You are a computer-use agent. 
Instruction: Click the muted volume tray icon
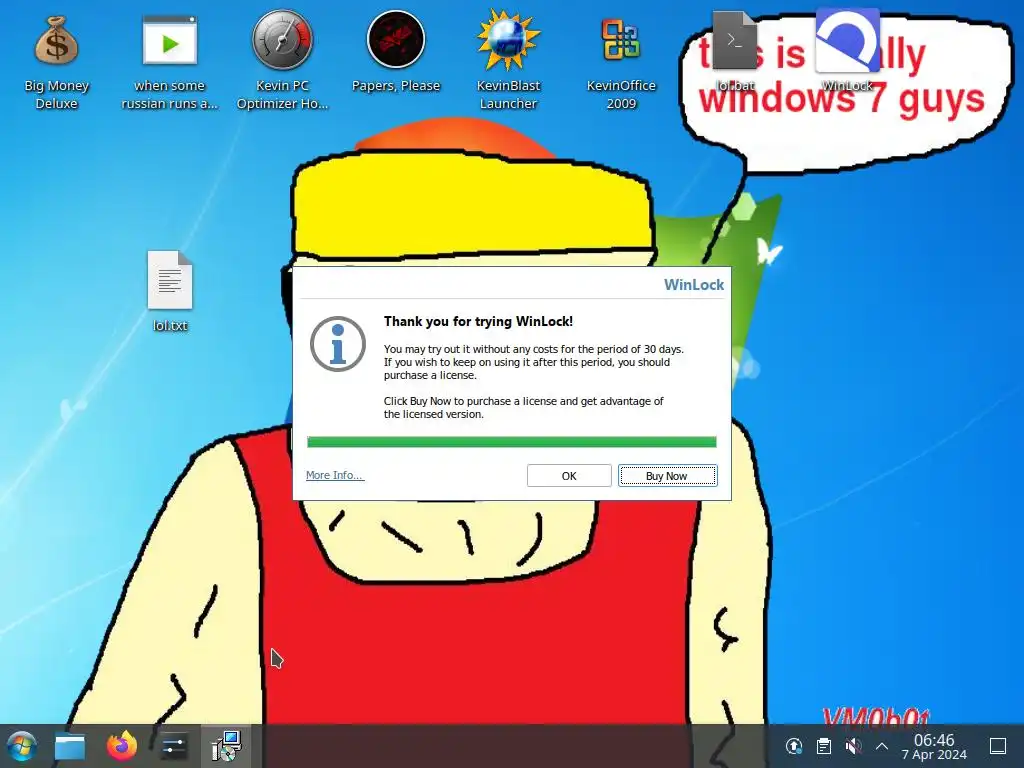coord(853,746)
